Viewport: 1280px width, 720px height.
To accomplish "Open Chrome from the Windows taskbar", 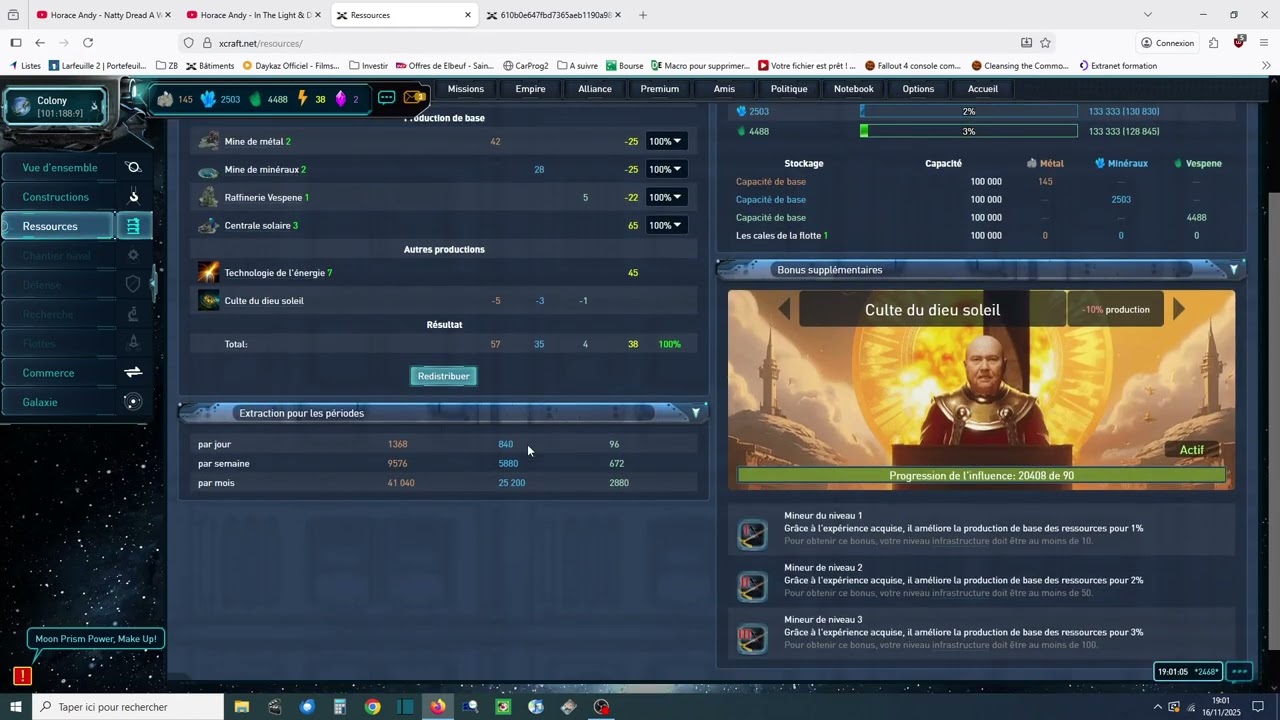I will [x=372, y=707].
